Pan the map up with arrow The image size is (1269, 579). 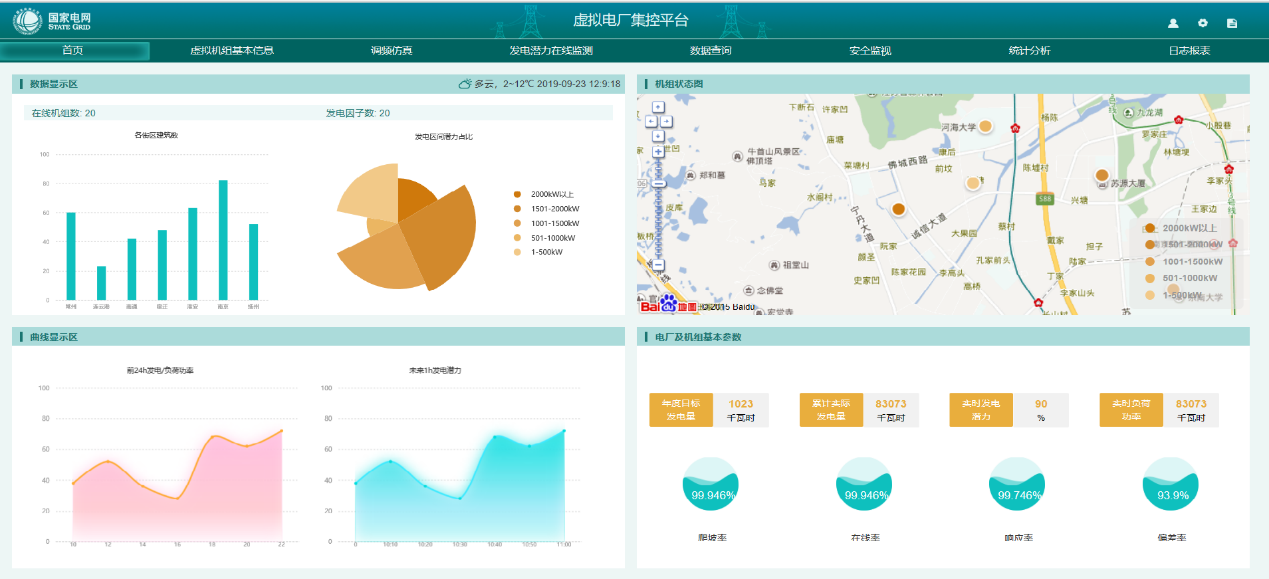(x=658, y=107)
